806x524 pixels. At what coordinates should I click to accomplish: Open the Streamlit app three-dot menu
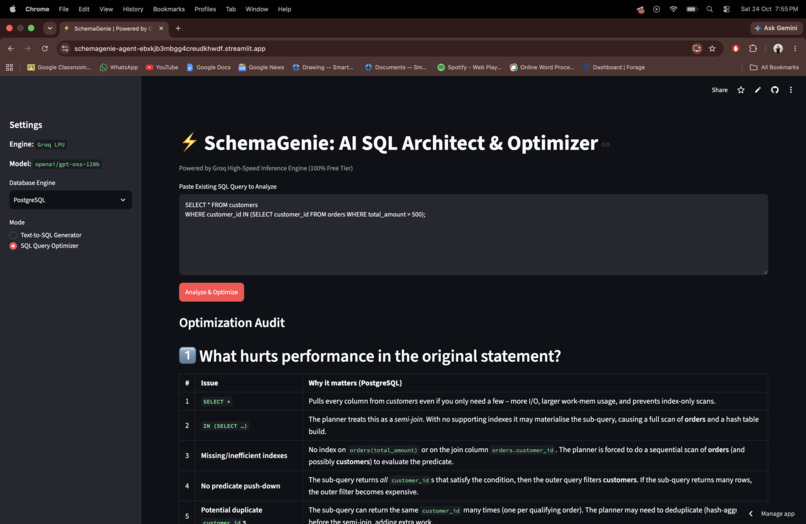[791, 90]
